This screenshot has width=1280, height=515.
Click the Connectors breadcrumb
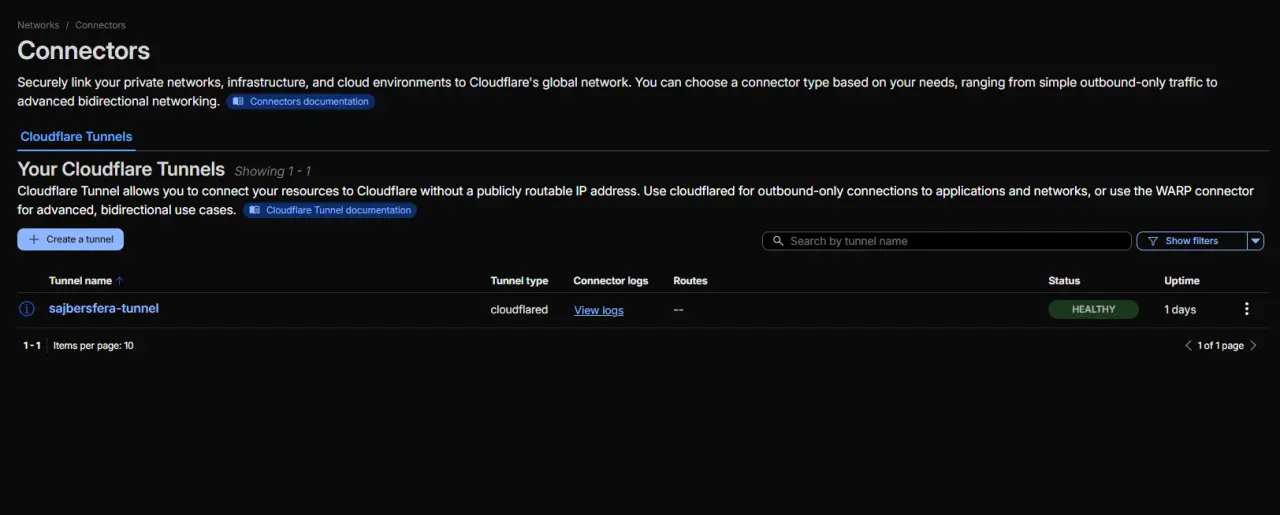(x=101, y=25)
